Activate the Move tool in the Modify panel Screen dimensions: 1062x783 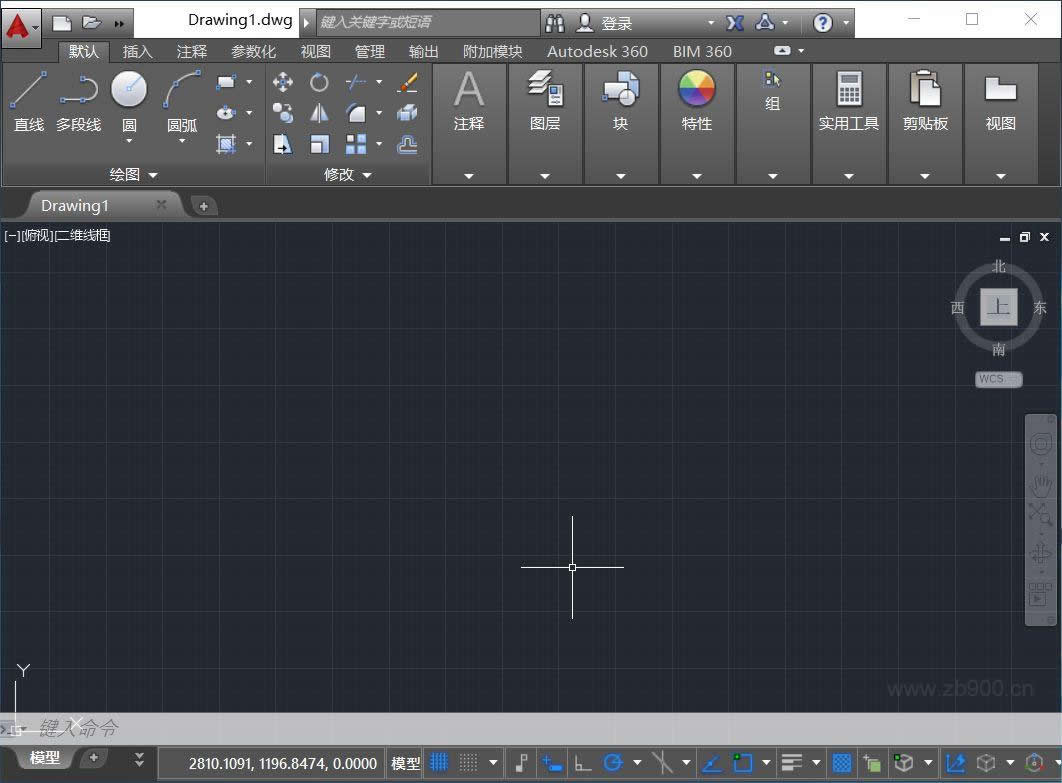click(x=283, y=82)
